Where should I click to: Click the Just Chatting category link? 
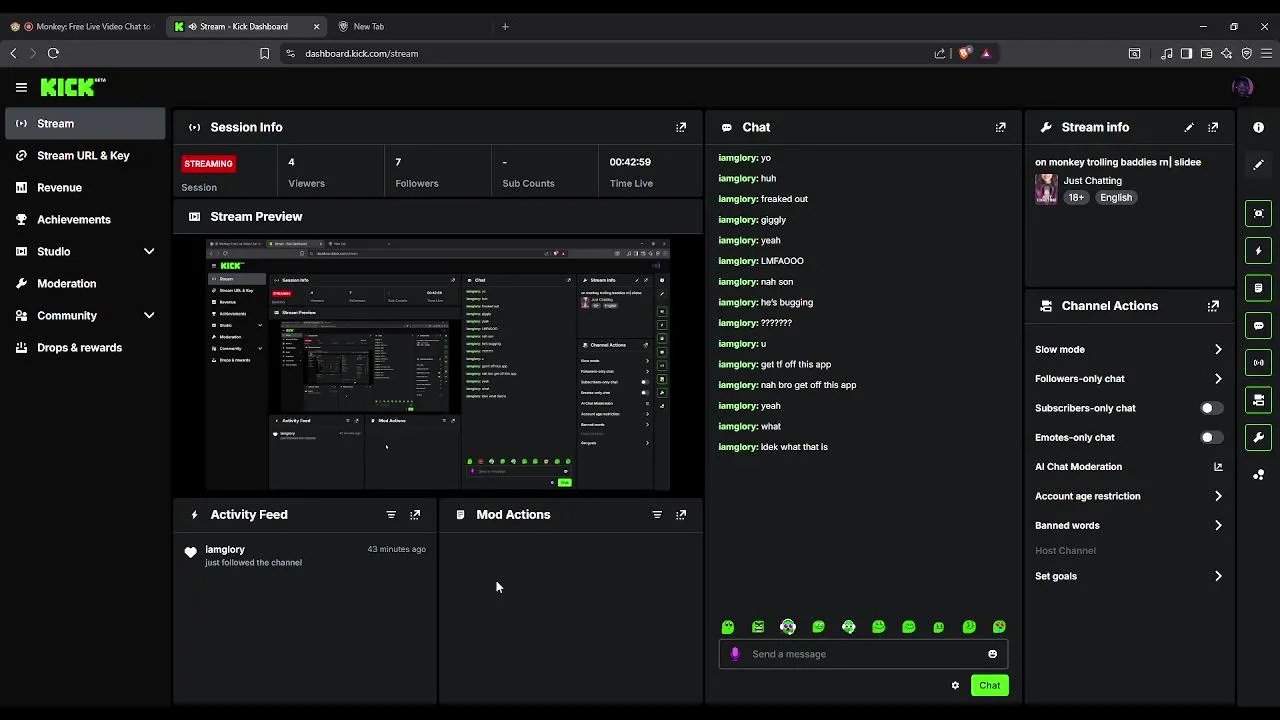tap(1092, 181)
